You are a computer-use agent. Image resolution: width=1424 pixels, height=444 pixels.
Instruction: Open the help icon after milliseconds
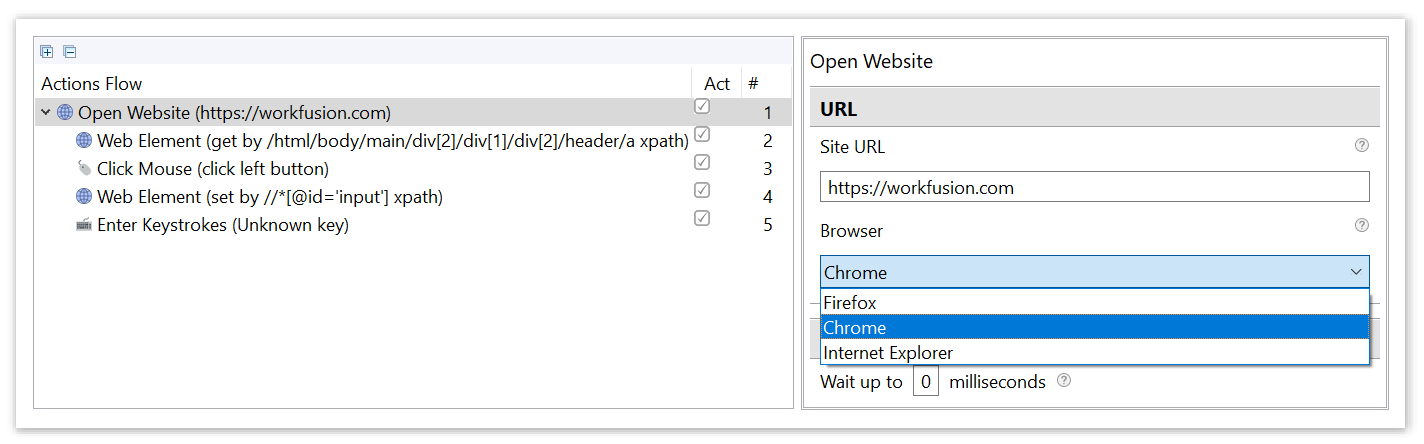click(x=1064, y=381)
